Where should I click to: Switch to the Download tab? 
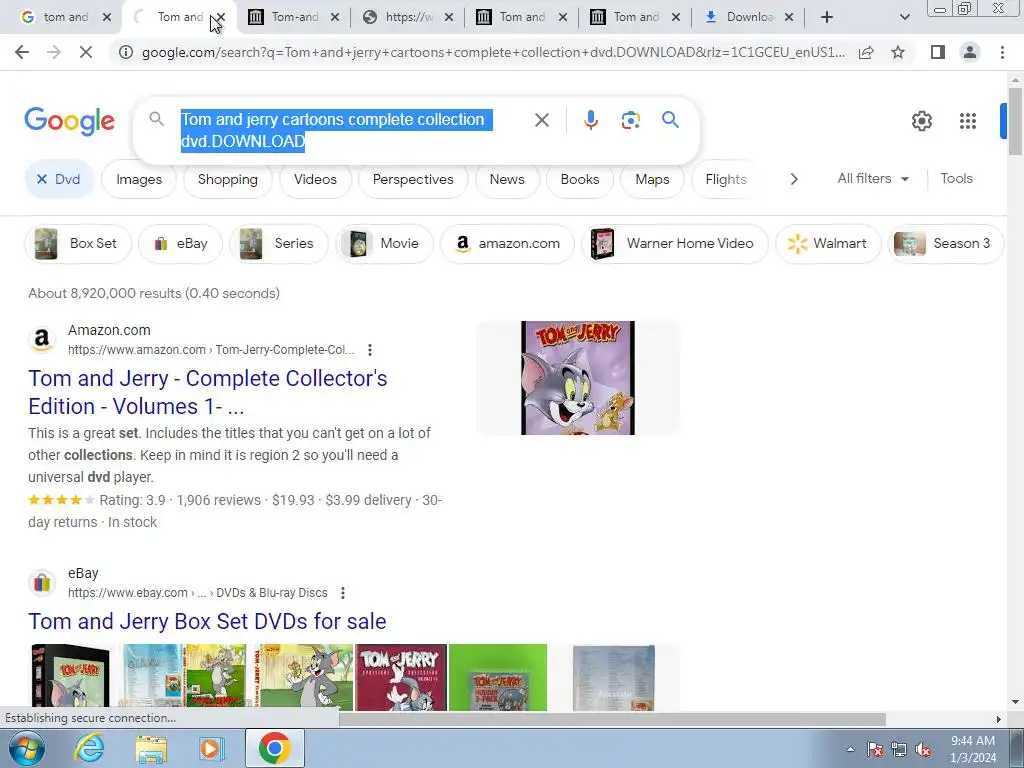[x=748, y=17]
